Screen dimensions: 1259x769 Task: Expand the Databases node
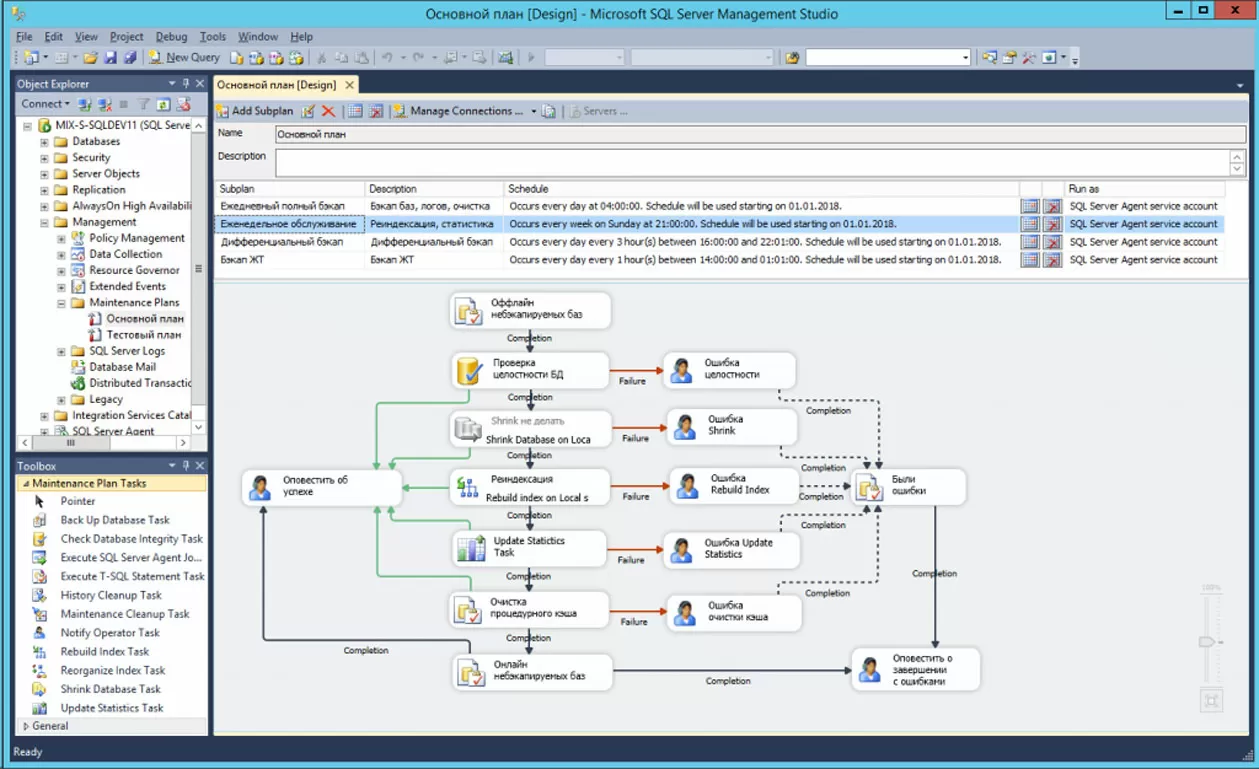44,142
